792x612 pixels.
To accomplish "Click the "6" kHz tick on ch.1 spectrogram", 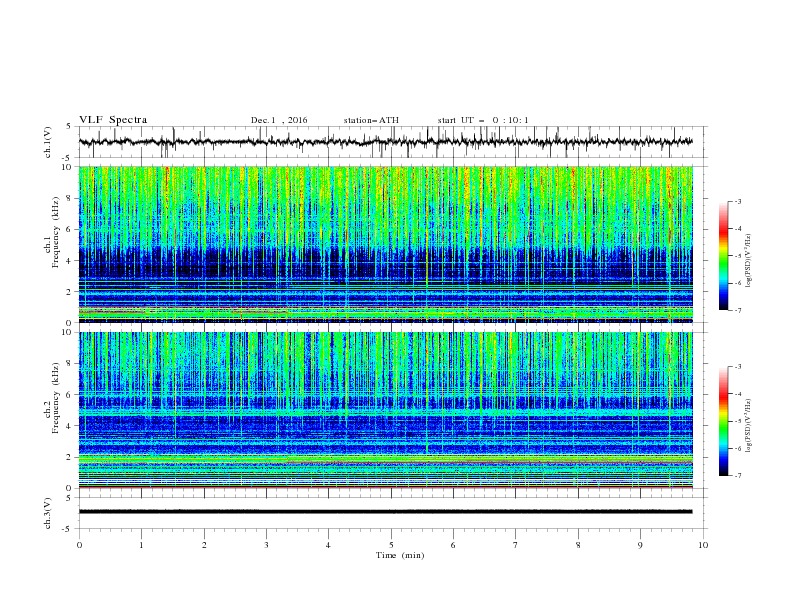I will (x=71, y=229).
